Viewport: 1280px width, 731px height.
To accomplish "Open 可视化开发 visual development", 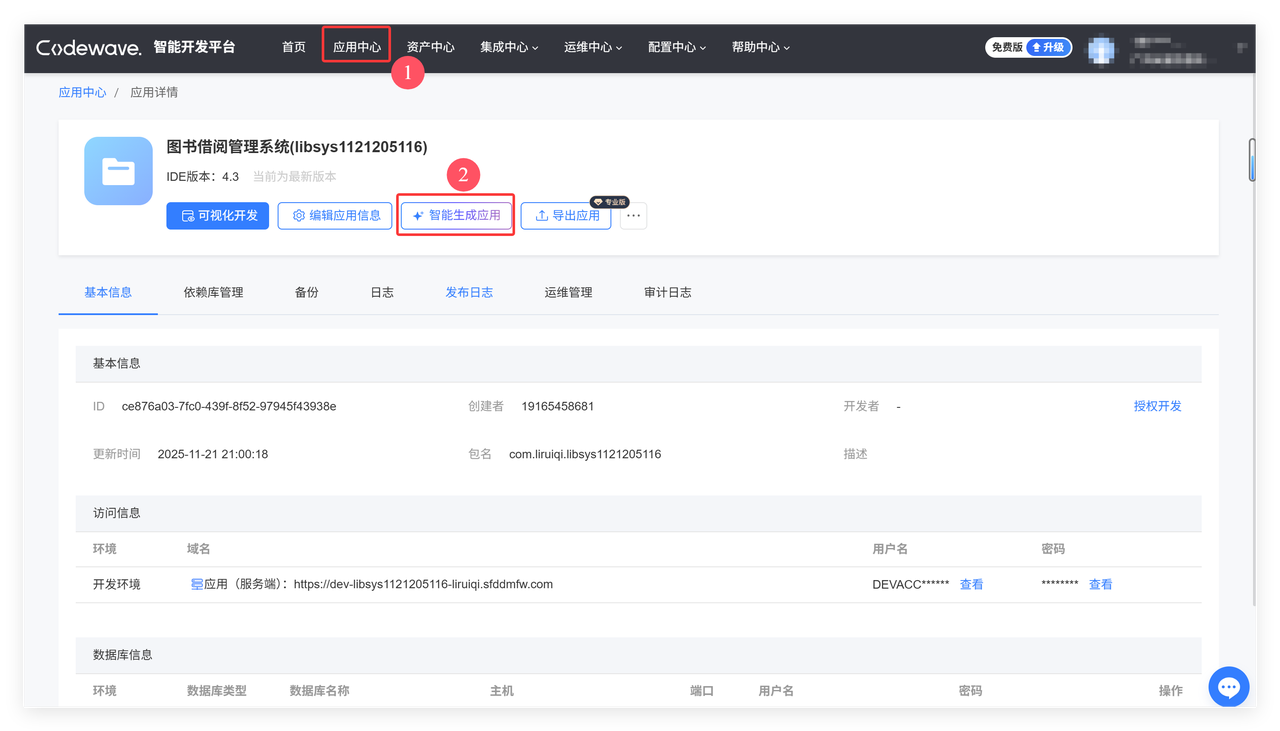I will (218, 215).
